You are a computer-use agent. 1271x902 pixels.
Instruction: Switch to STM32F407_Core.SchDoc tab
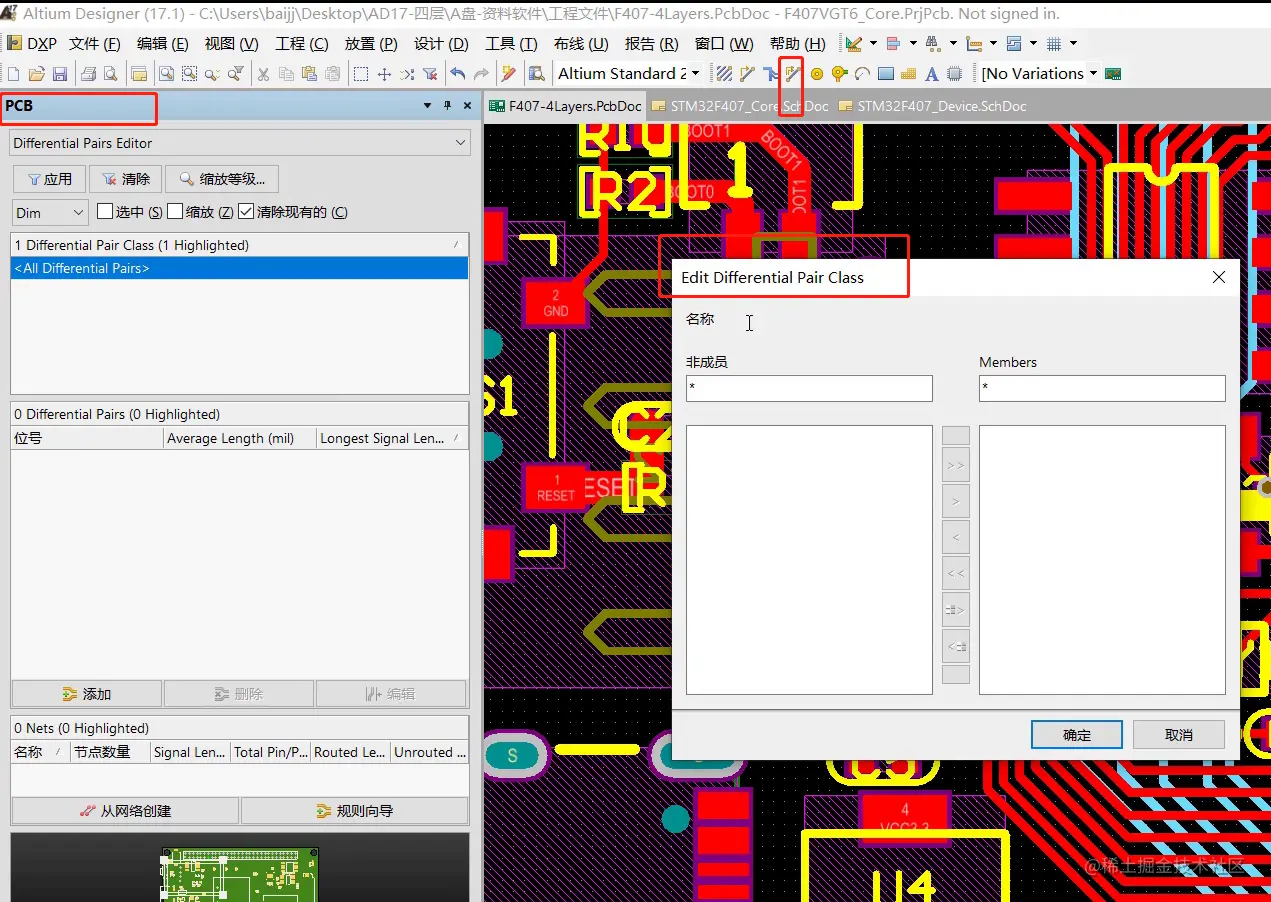(x=740, y=106)
